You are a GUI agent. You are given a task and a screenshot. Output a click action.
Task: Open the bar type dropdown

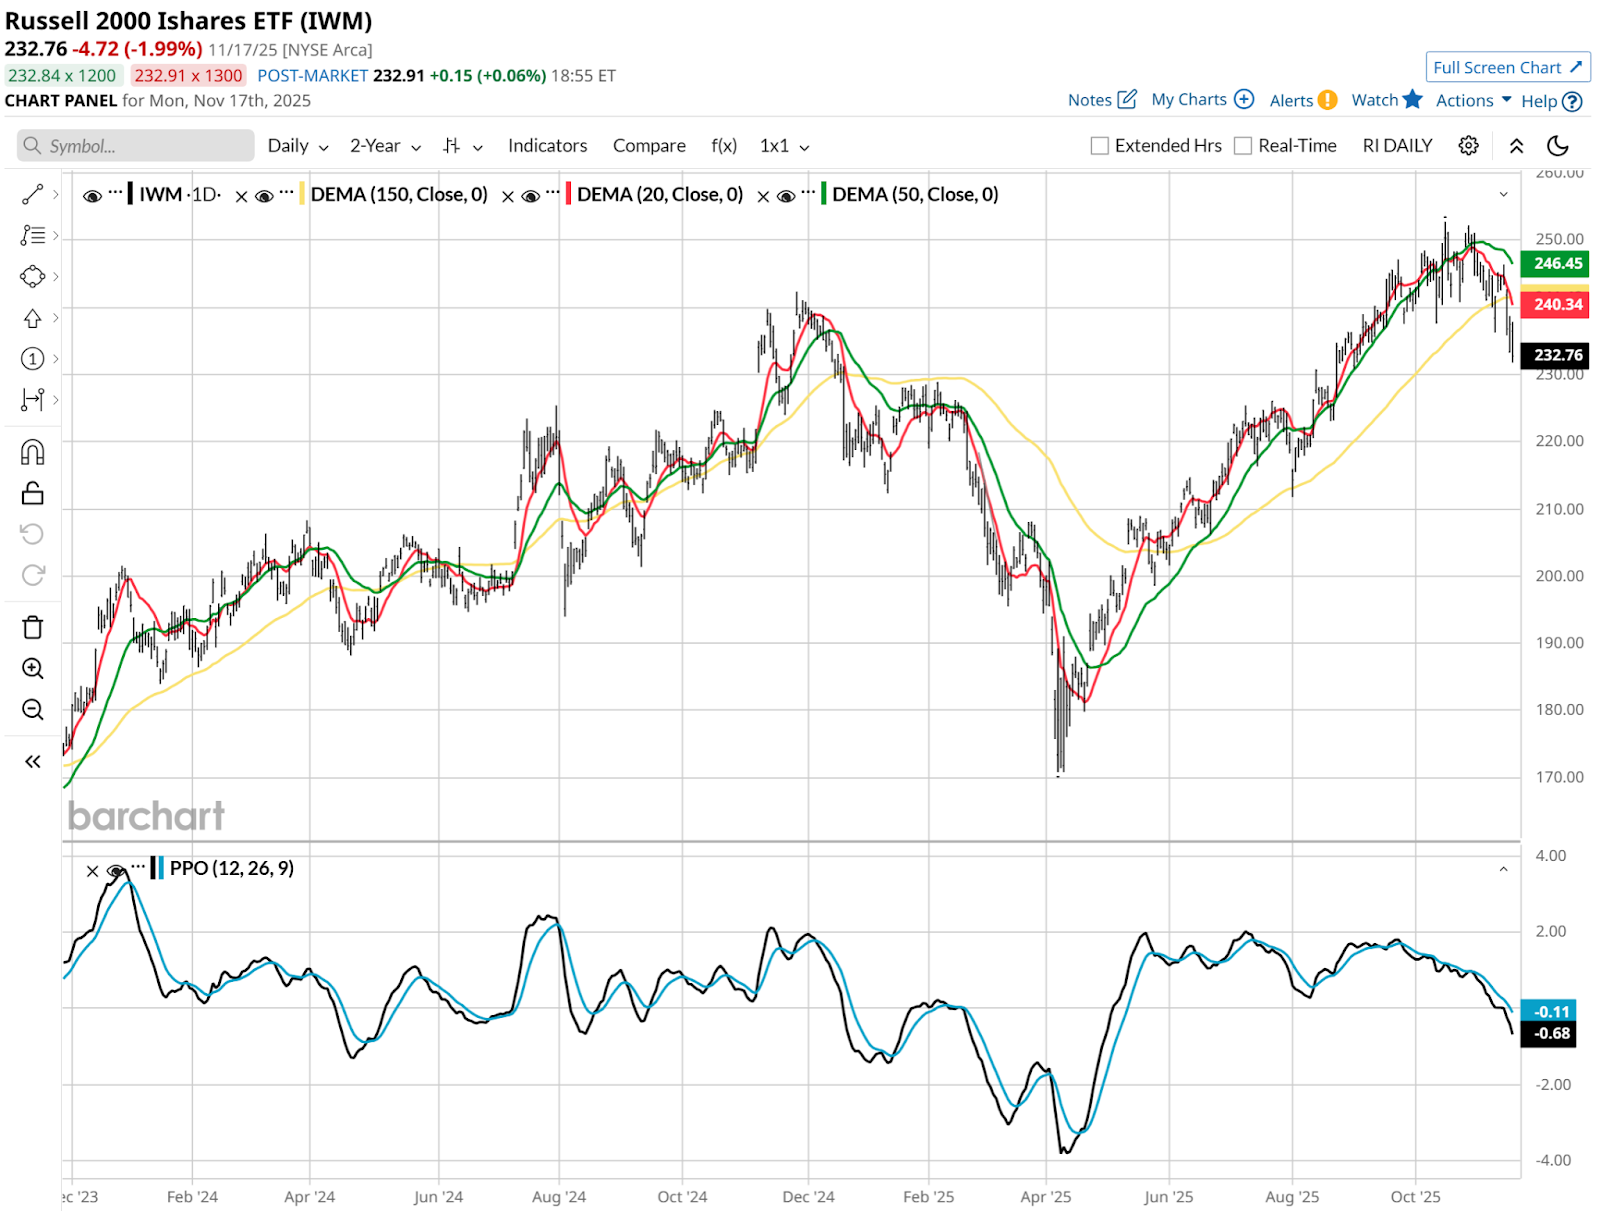coord(463,146)
